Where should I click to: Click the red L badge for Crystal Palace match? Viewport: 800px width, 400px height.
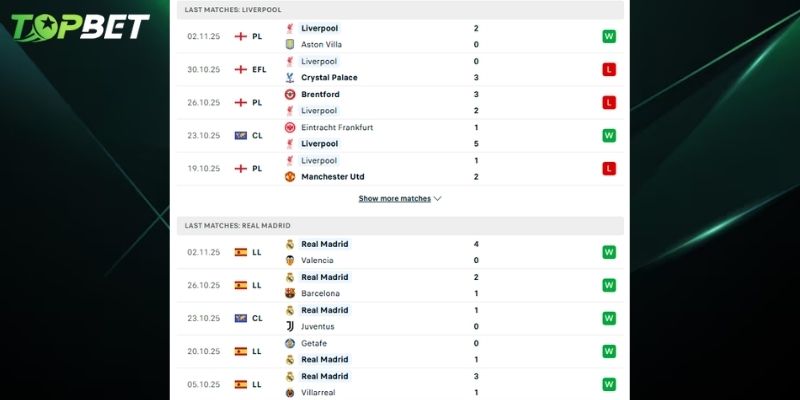click(x=608, y=69)
